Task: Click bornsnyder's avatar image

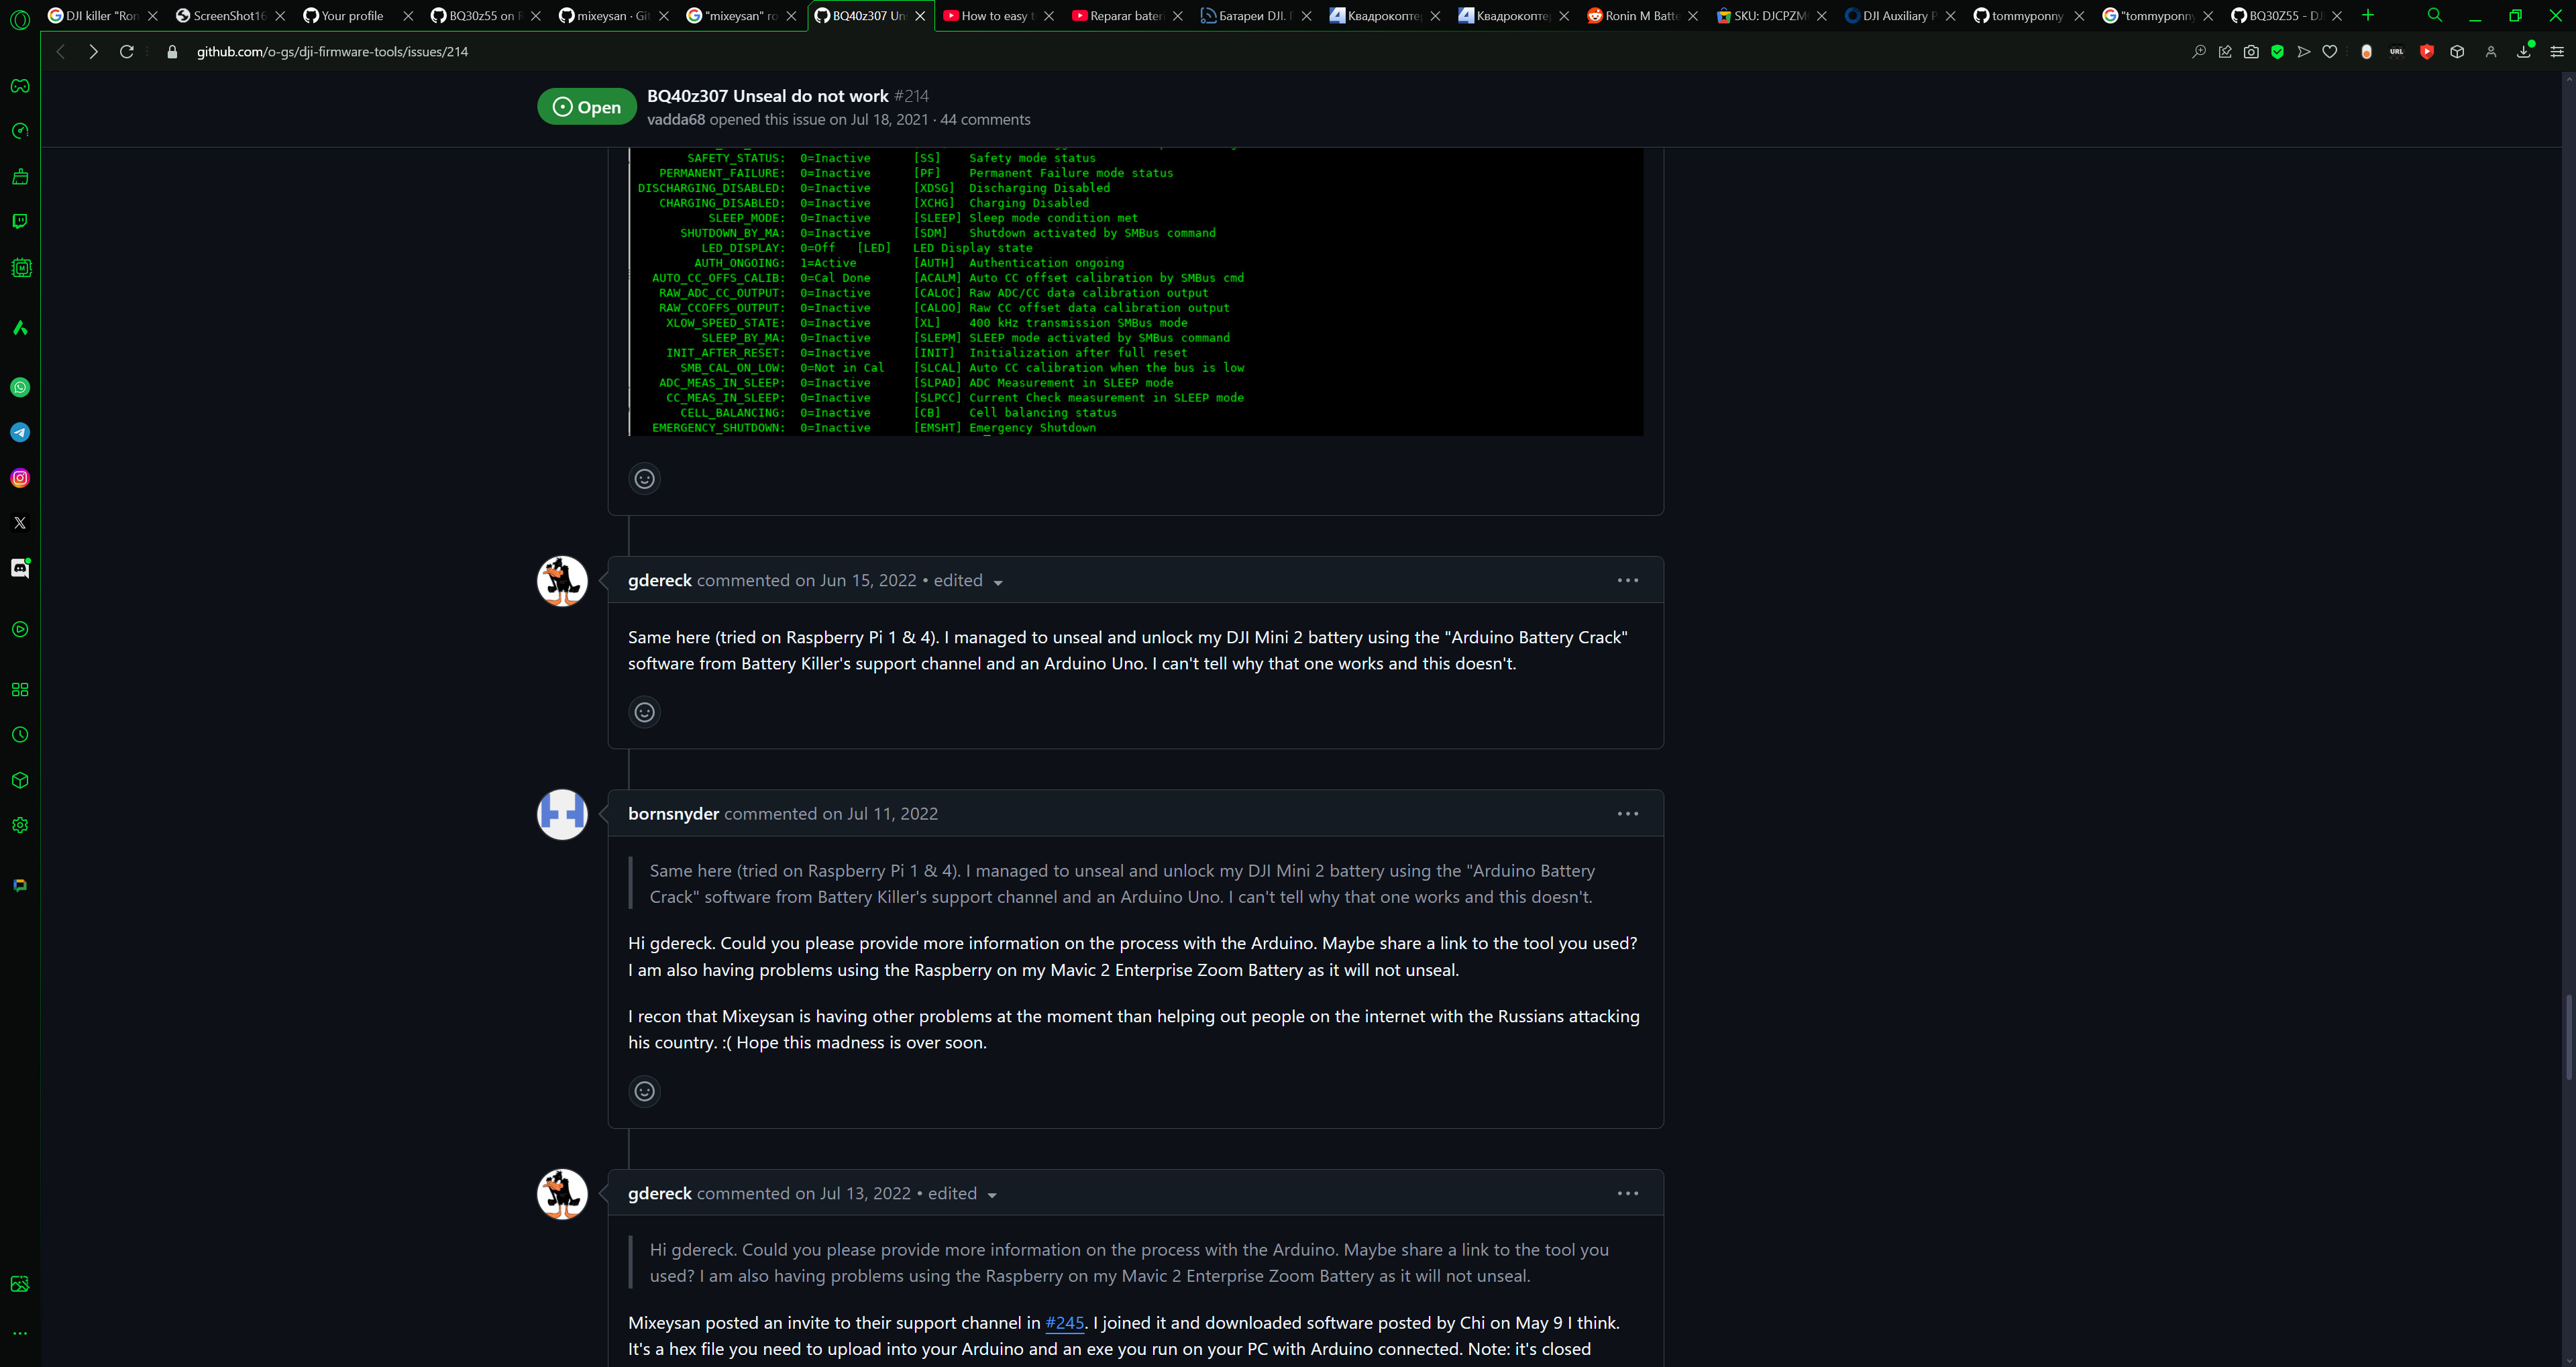Action: (x=562, y=815)
